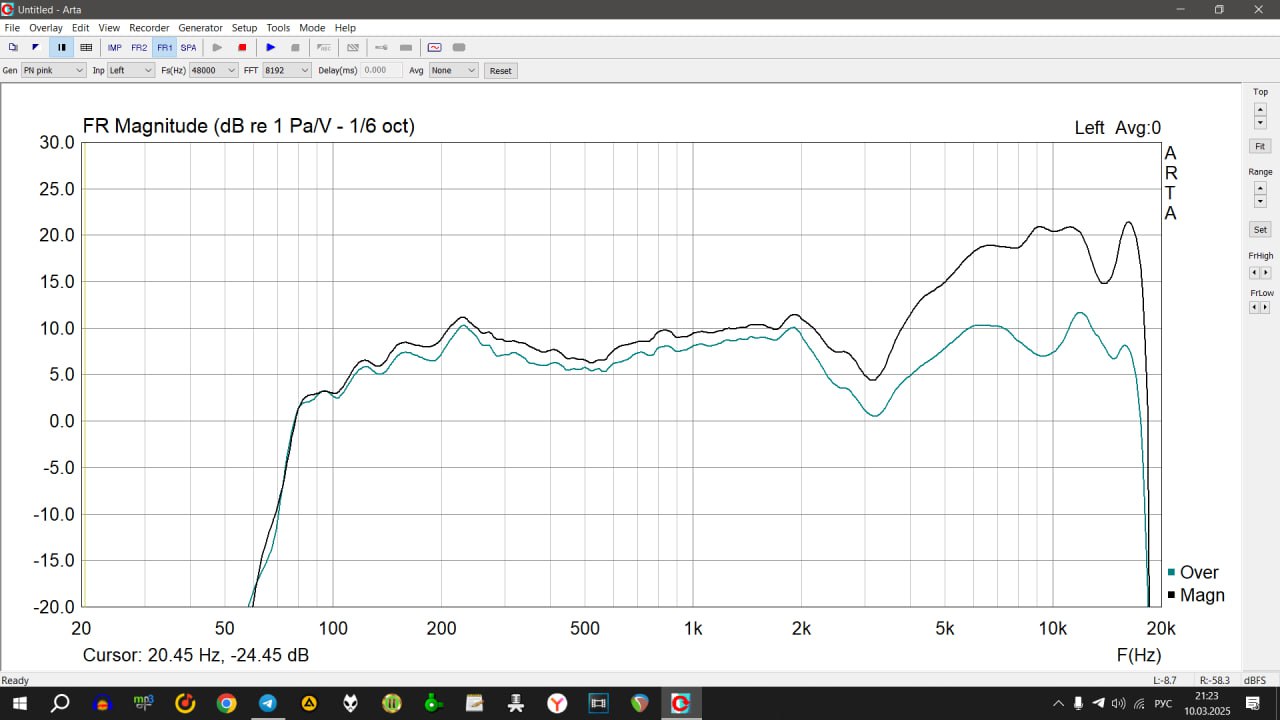Click the 'Cursor: 20.45 Hz, -24.45 dB' readout
This screenshot has width=1280, height=720.
196,655
